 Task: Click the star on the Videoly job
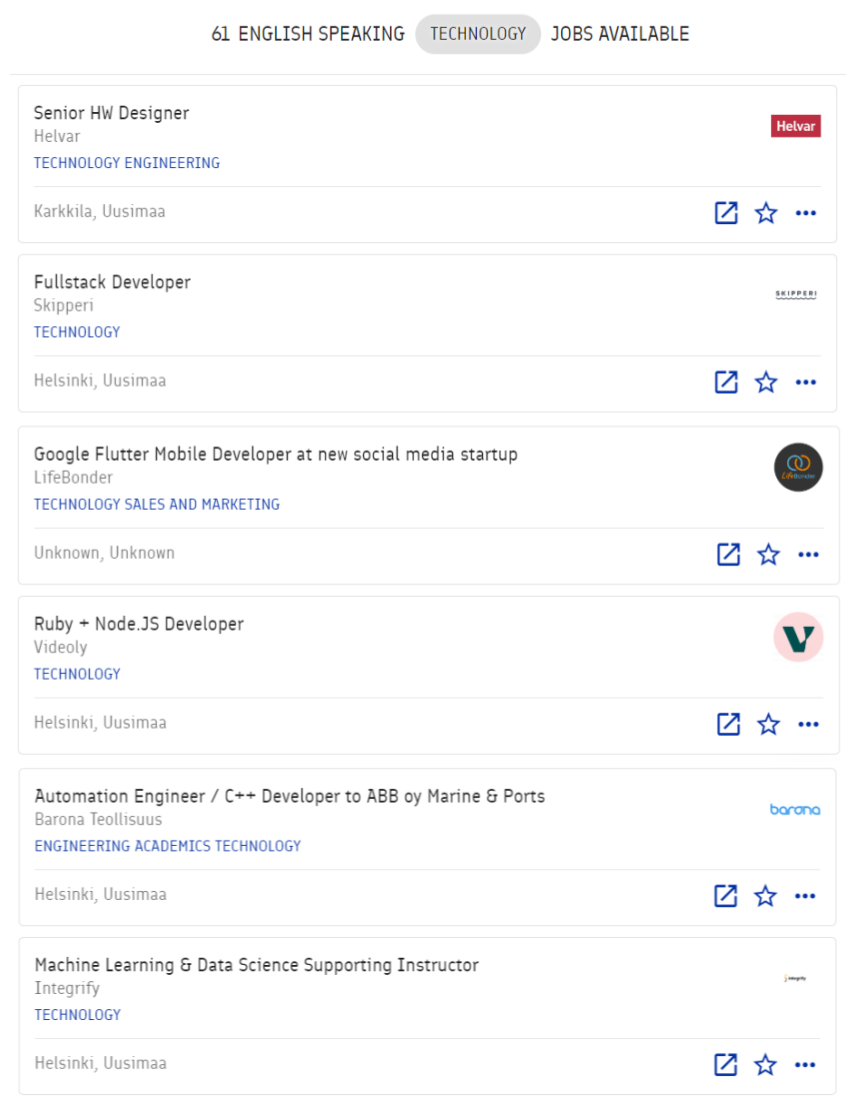click(769, 724)
